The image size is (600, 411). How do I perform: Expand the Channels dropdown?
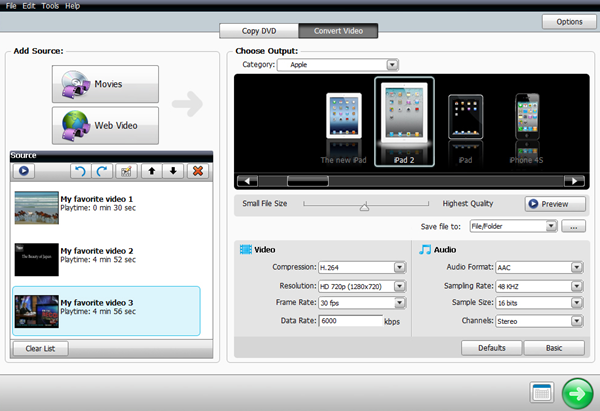click(577, 321)
